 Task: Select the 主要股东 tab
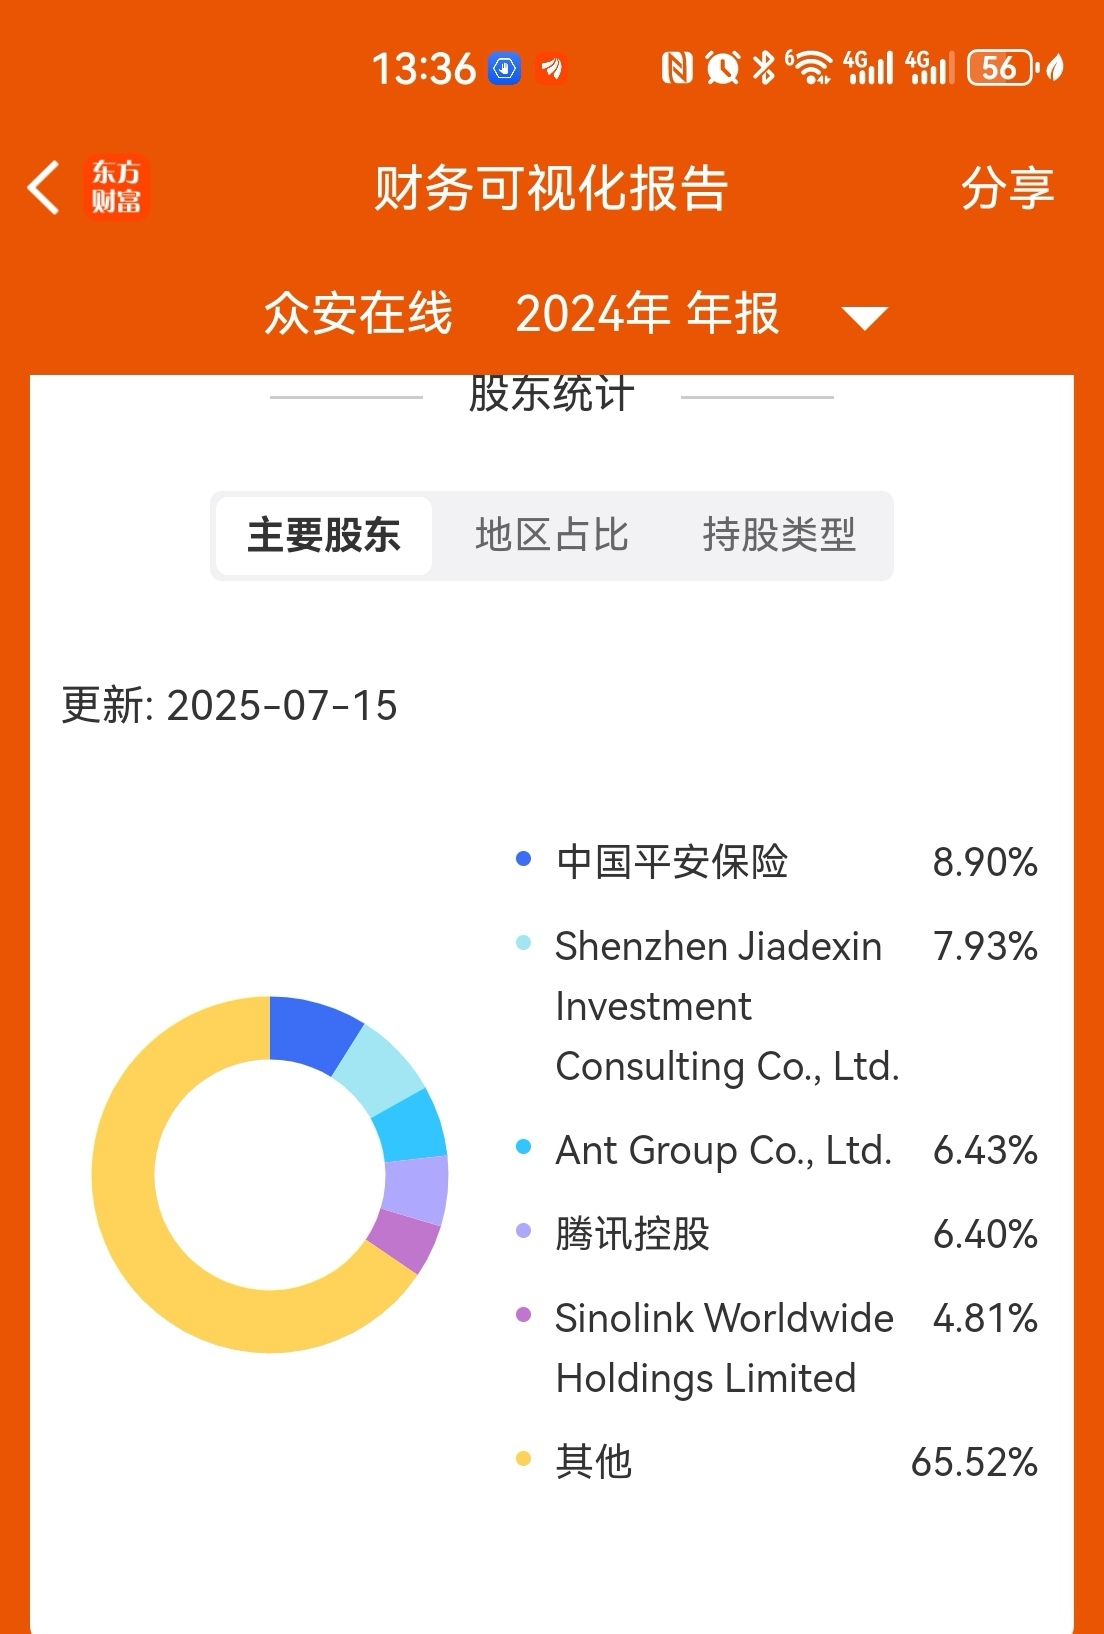click(x=324, y=535)
